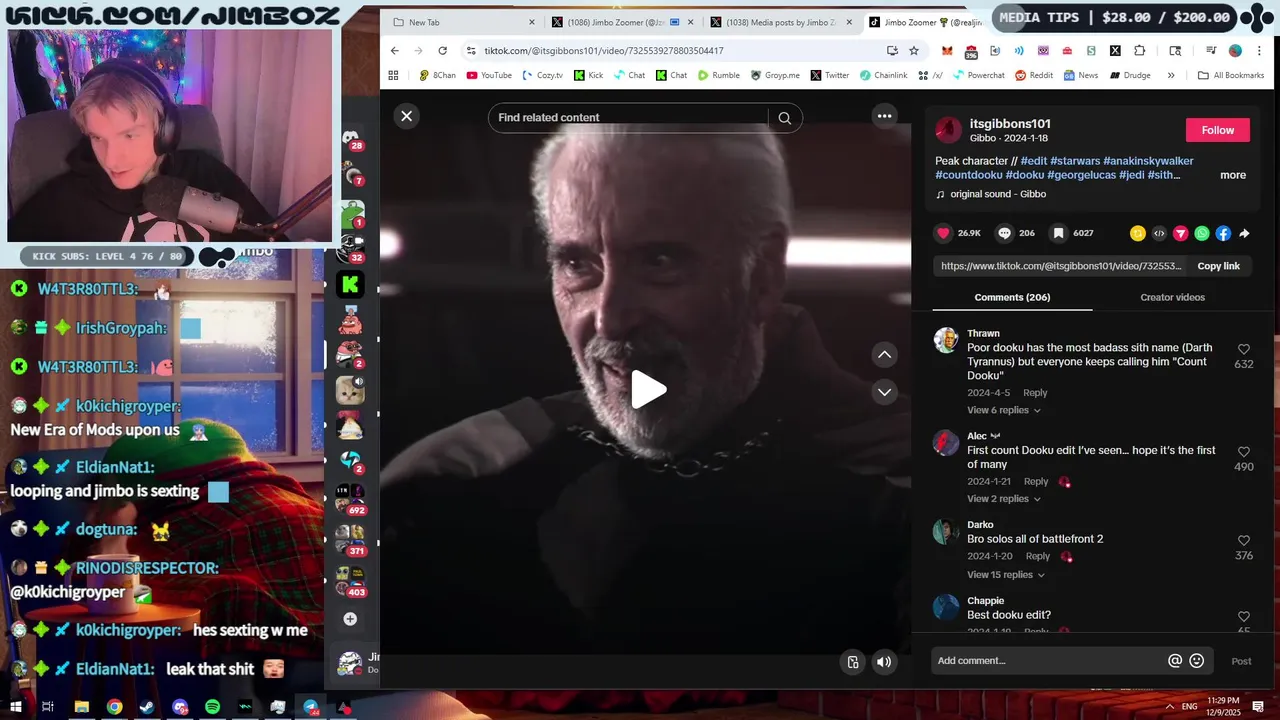Open the browser apps grid icon

[x=393, y=75]
